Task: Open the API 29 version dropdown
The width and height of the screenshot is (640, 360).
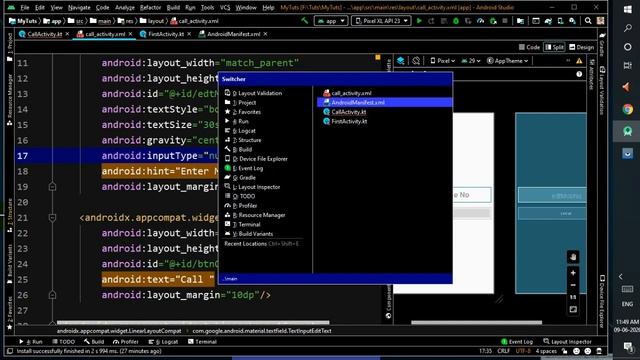Action: [x=471, y=61]
